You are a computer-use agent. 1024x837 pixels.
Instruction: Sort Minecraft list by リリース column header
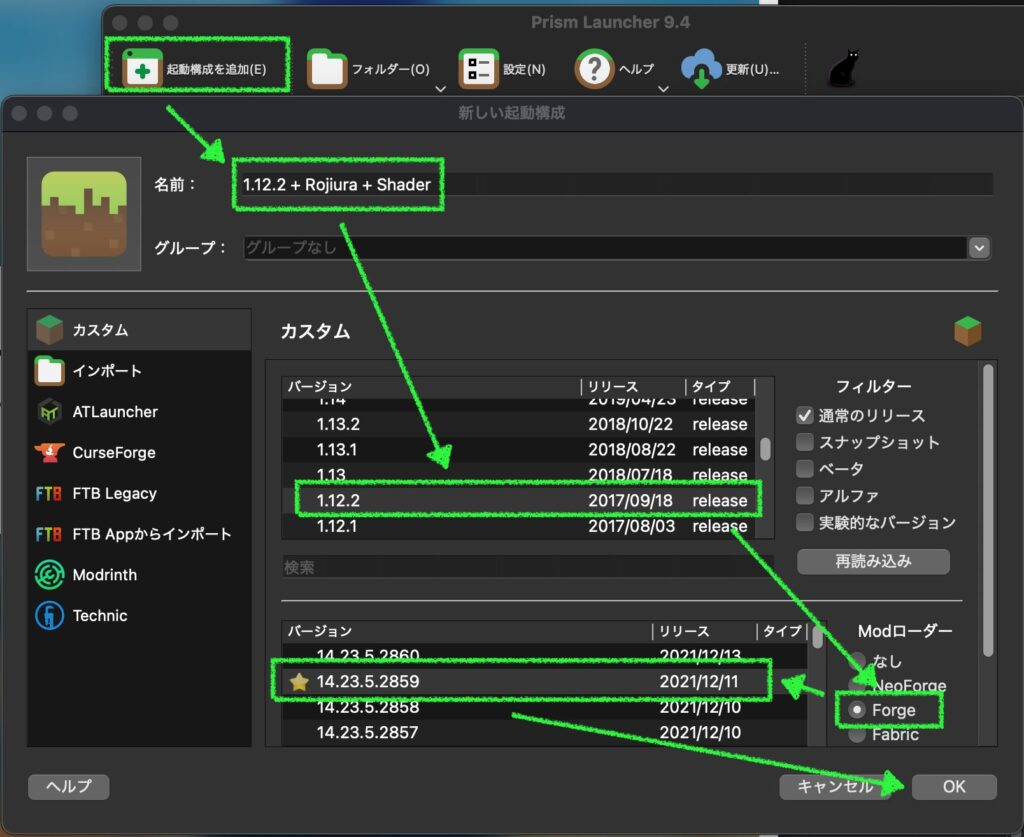pos(633,387)
